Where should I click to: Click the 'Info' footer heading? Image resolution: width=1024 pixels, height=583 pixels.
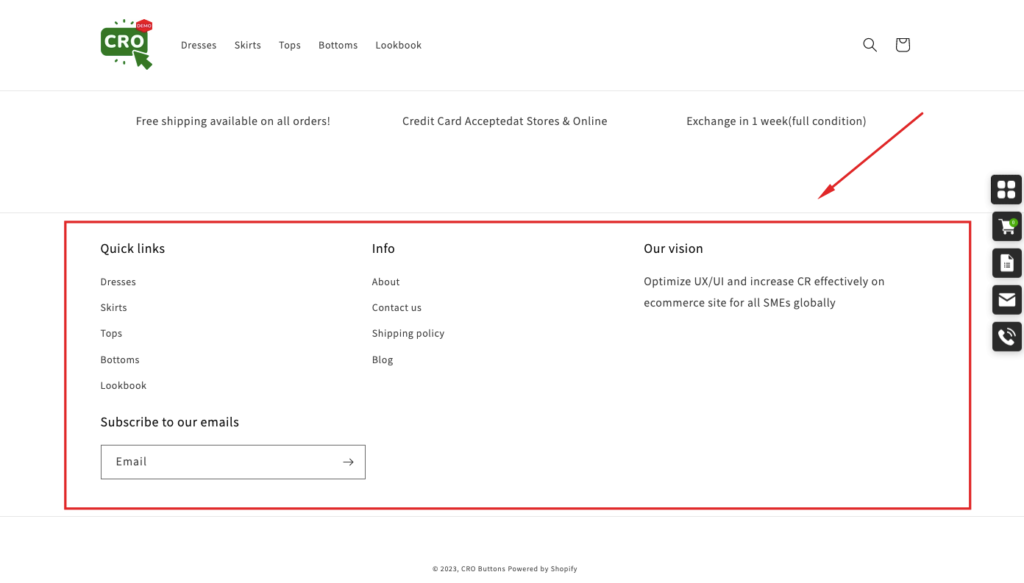pyautogui.click(x=383, y=249)
